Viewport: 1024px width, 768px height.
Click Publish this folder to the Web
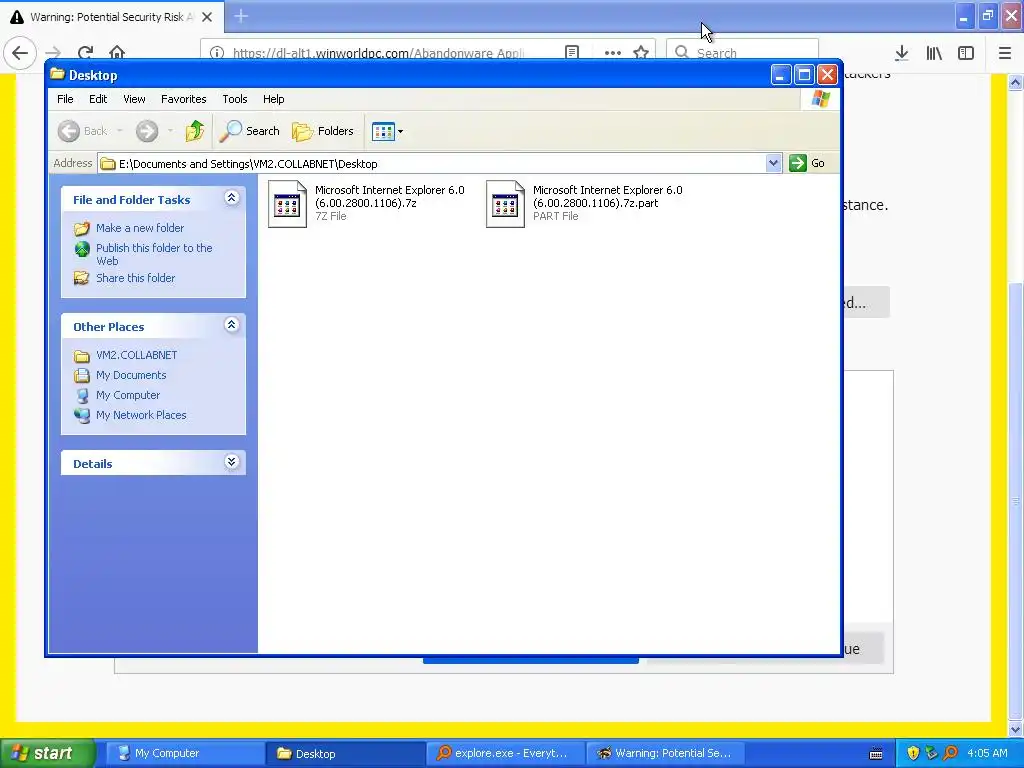(154, 254)
